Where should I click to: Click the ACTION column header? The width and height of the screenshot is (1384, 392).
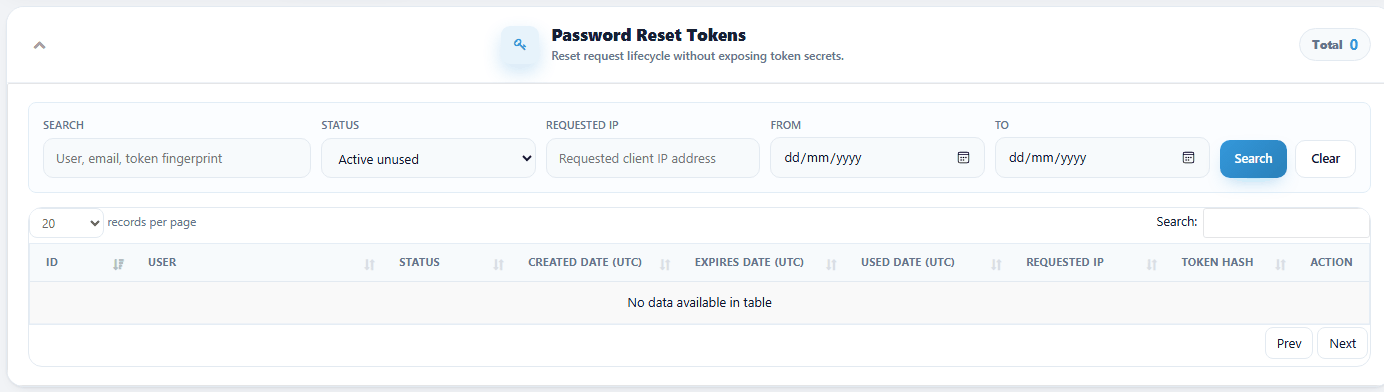(x=1331, y=262)
